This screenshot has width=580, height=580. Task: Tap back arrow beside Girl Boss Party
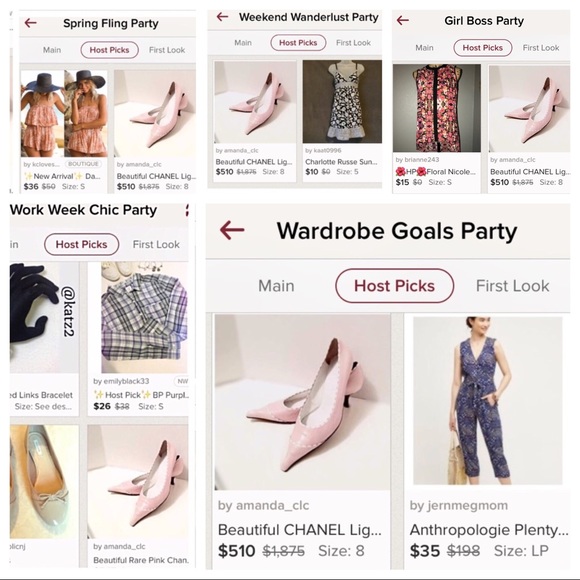pos(403,20)
